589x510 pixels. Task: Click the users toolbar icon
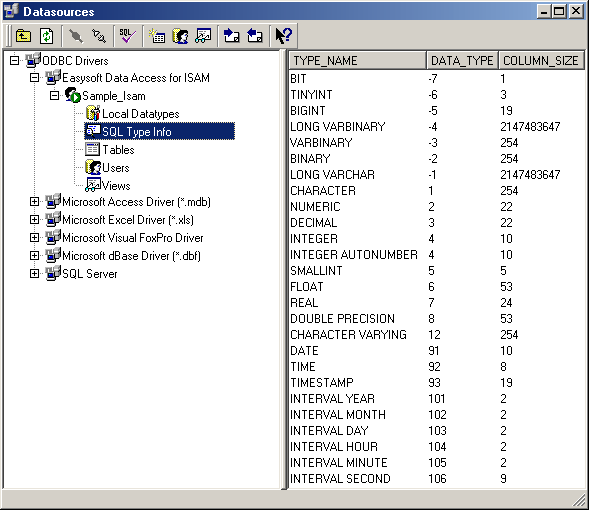coord(180,36)
